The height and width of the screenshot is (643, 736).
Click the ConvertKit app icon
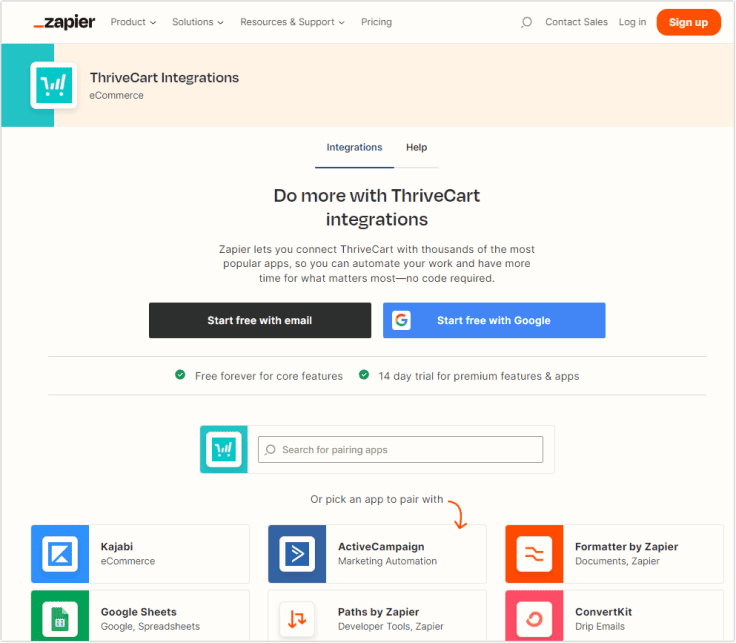(534, 618)
